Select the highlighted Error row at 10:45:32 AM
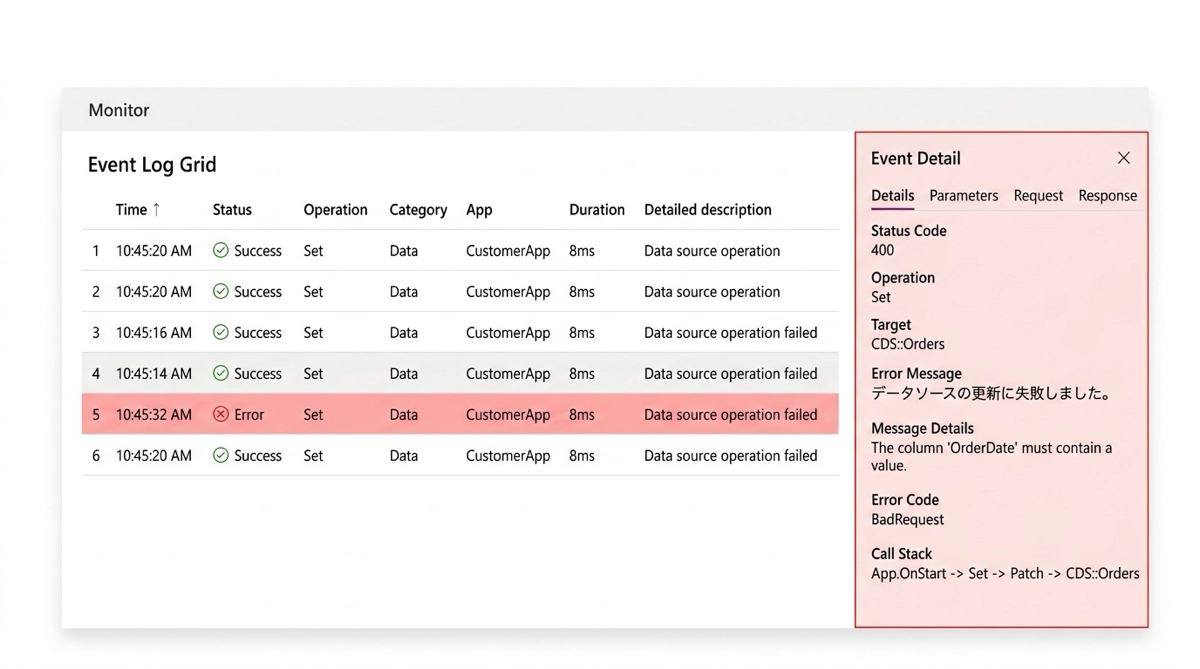This screenshot has height=669, width=1200. tap(460, 415)
